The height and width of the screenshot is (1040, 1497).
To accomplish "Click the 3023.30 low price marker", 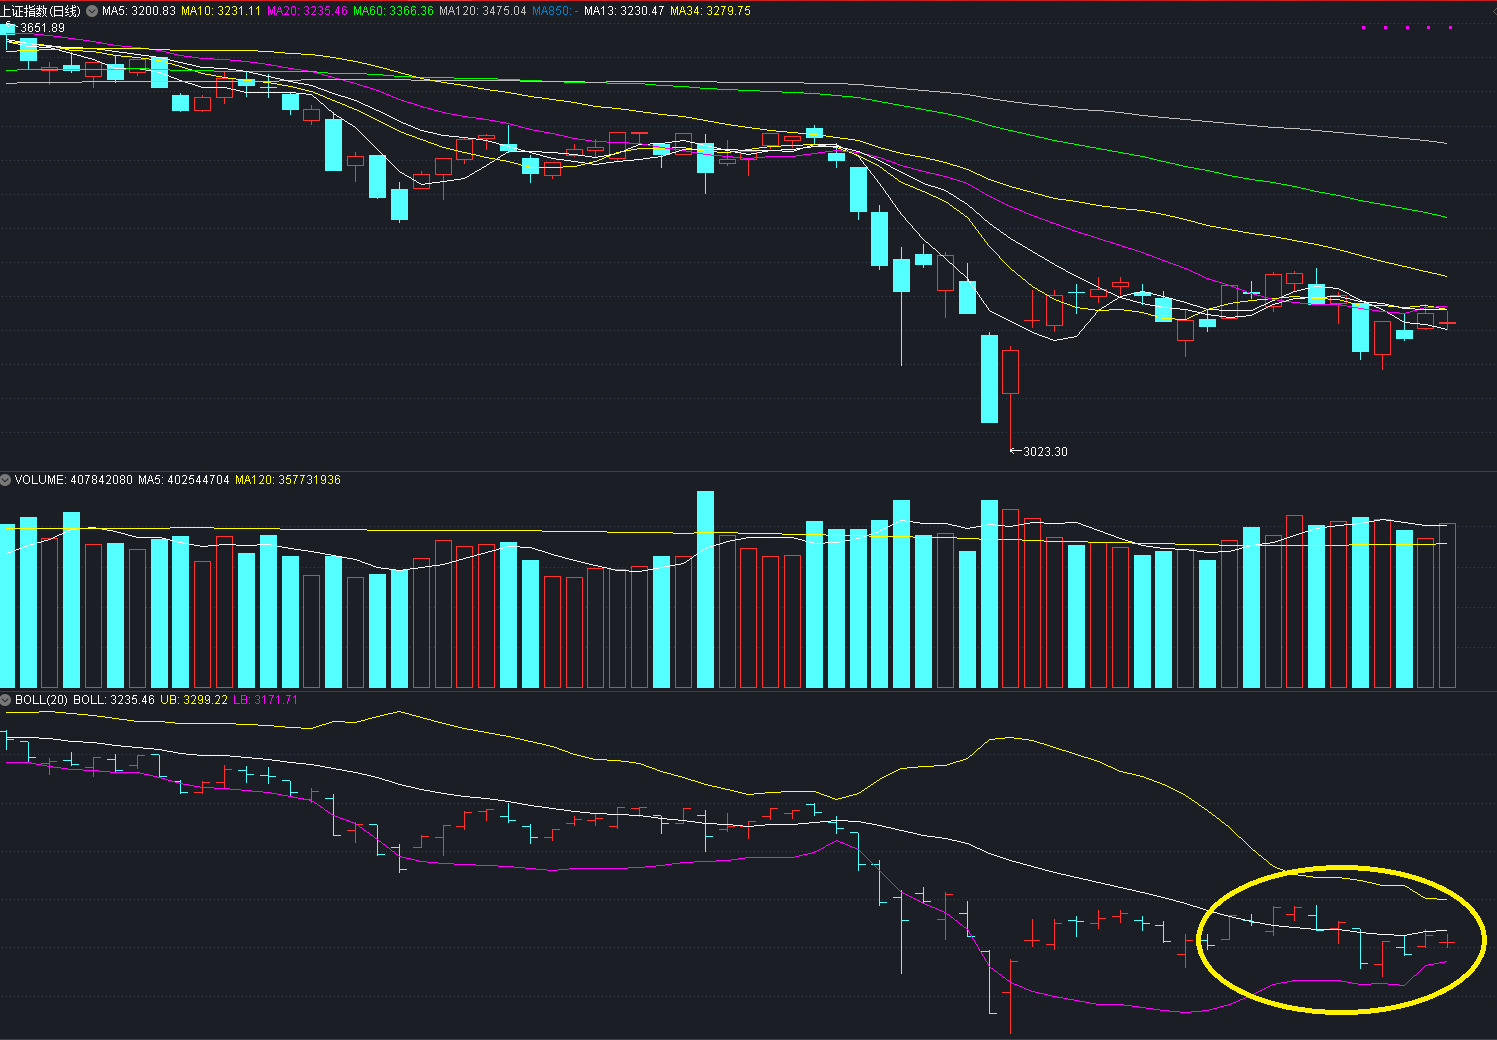I will 1045,452.
